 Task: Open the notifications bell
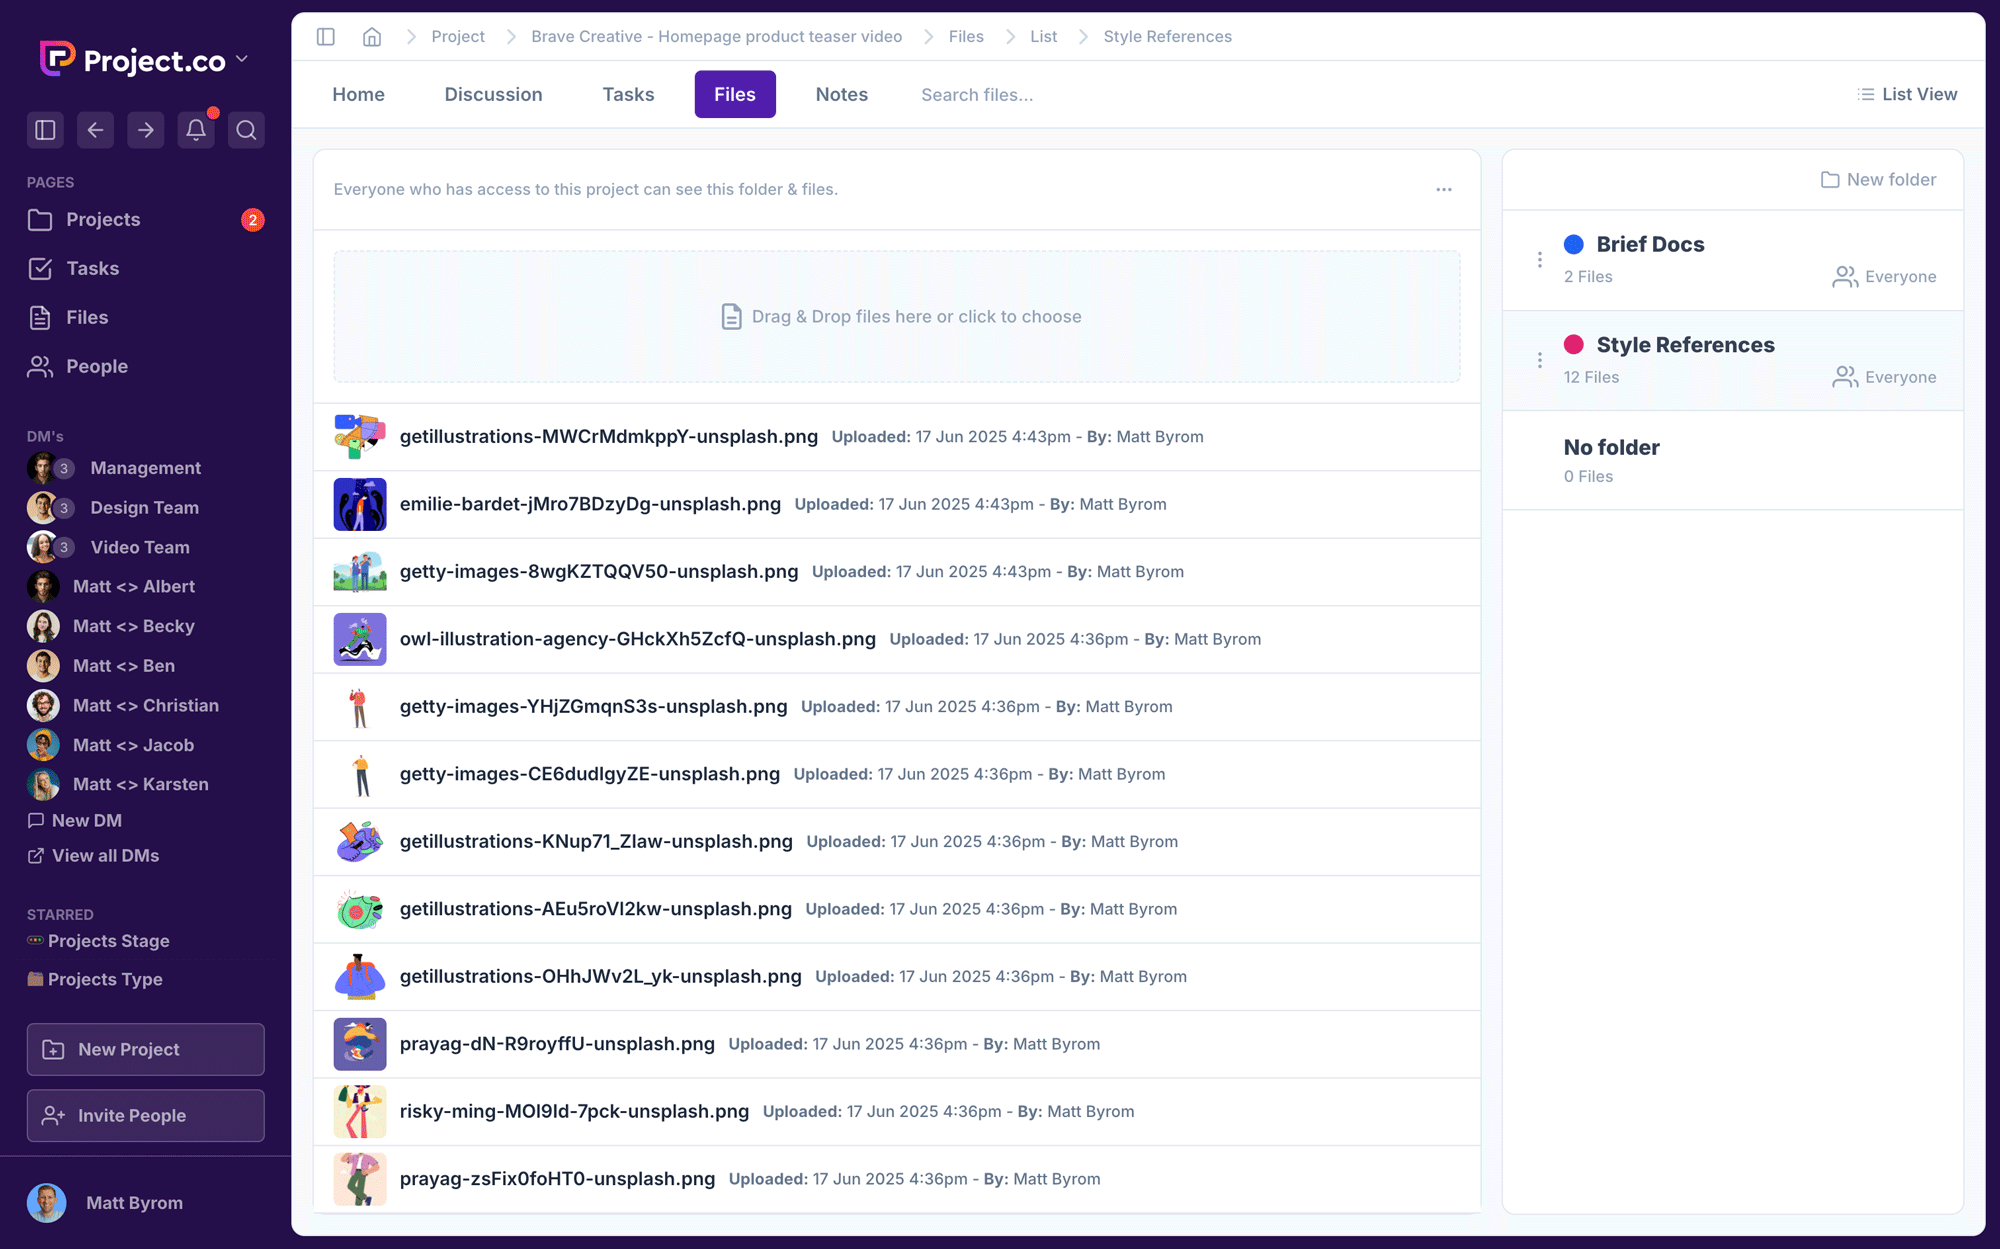196,130
